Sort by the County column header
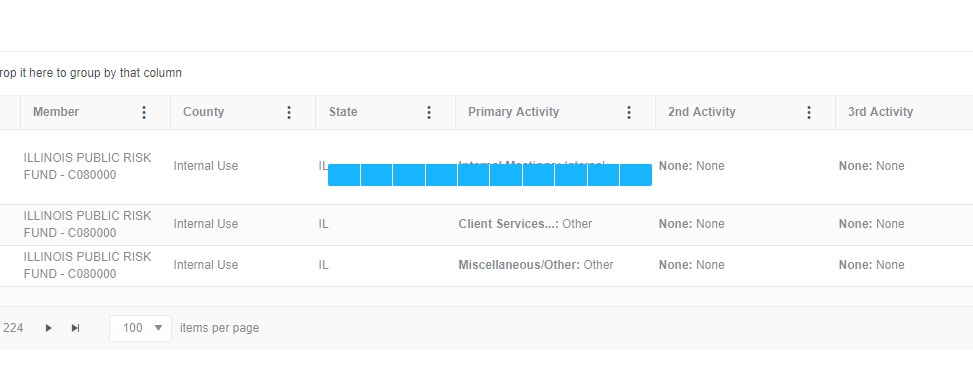 pyautogui.click(x=204, y=112)
